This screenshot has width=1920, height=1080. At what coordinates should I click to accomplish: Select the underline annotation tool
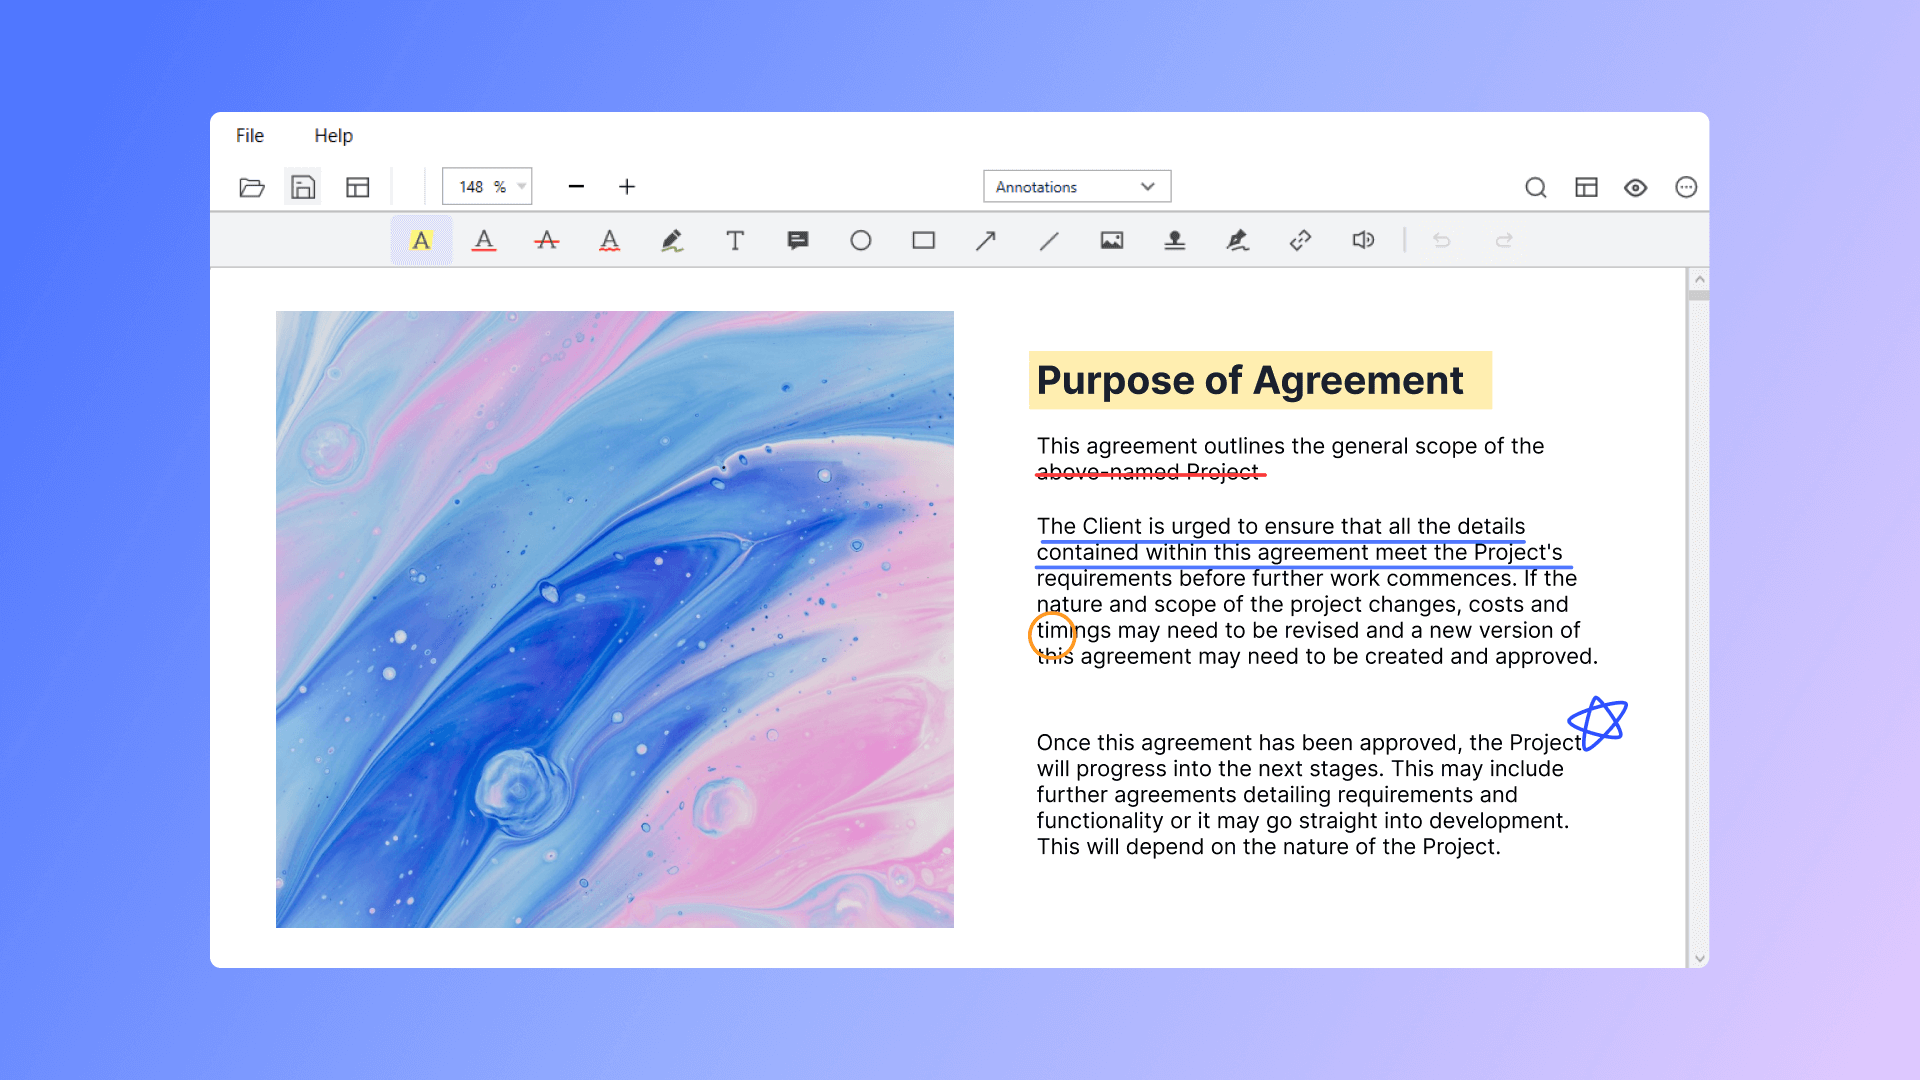coord(484,240)
